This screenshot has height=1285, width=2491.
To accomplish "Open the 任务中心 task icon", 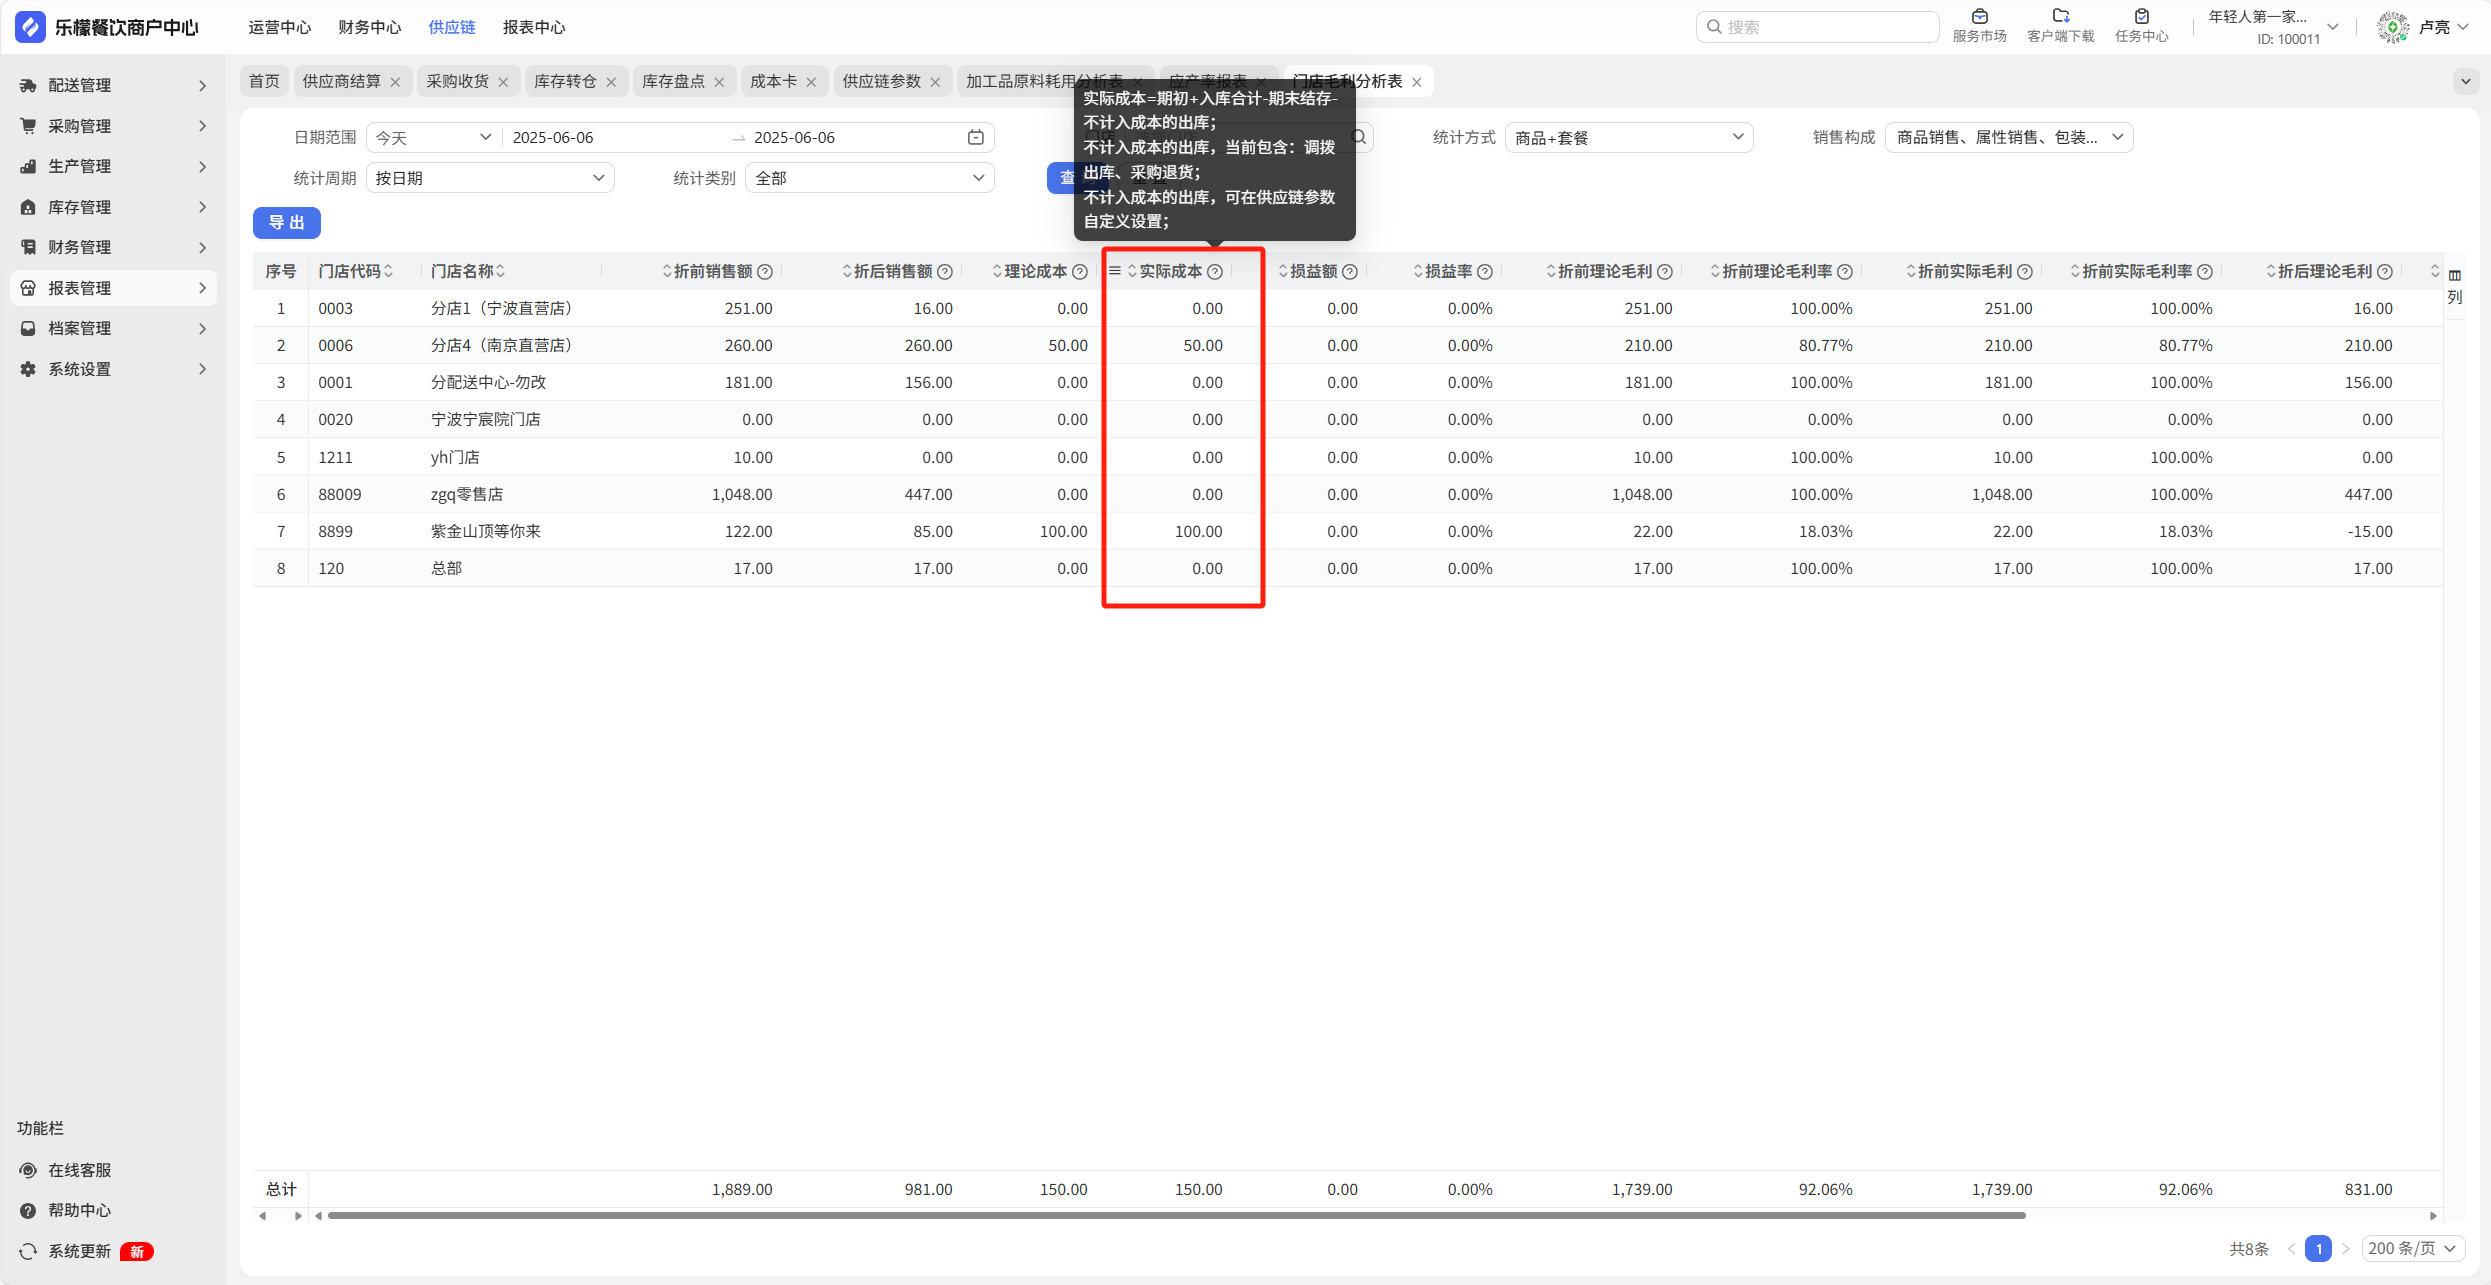I will coord(2141,17).
